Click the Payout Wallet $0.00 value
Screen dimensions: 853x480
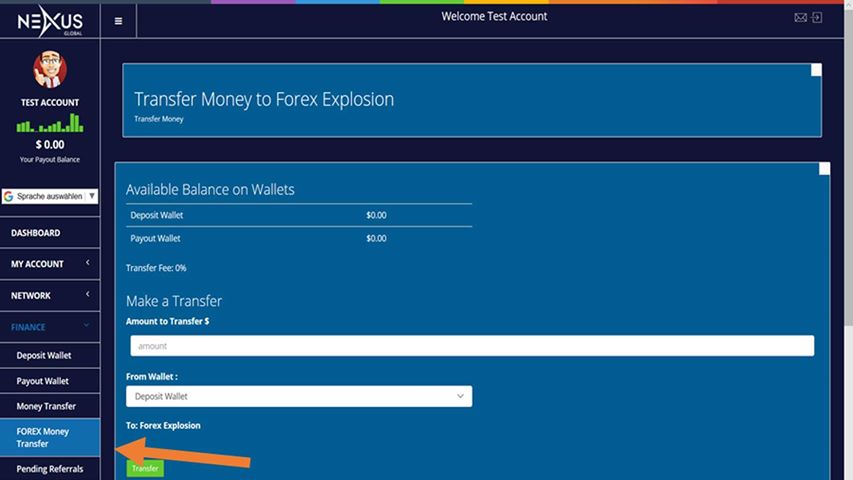coord(376,238)
